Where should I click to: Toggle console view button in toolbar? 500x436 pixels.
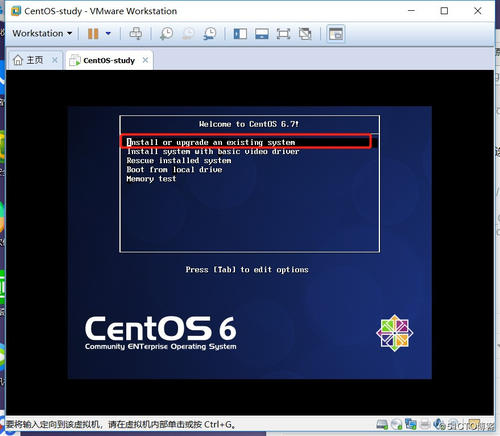(x=336, y=34)
